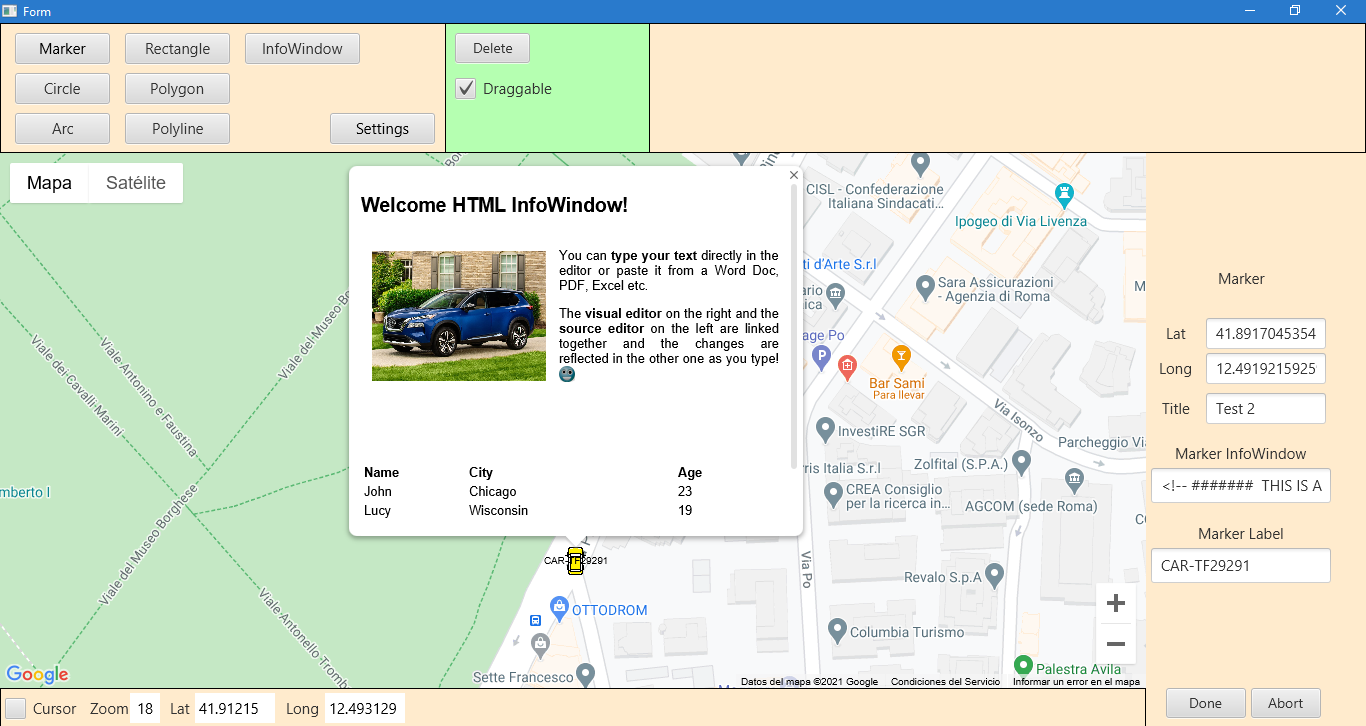Click the Title field containing Test 2

(x=1265, y=408)
